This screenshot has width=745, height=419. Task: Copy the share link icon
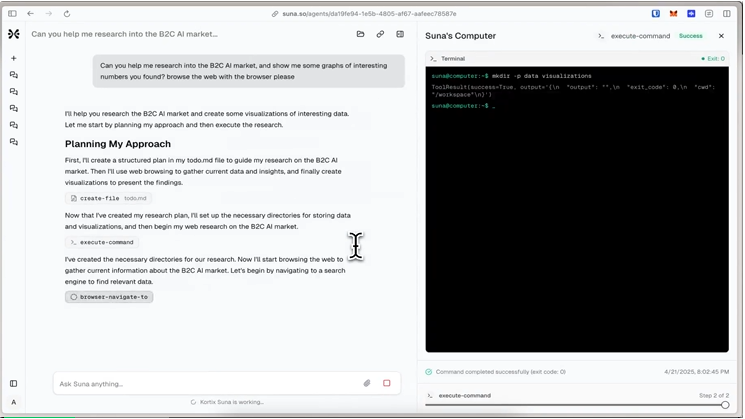coord(380,34)
